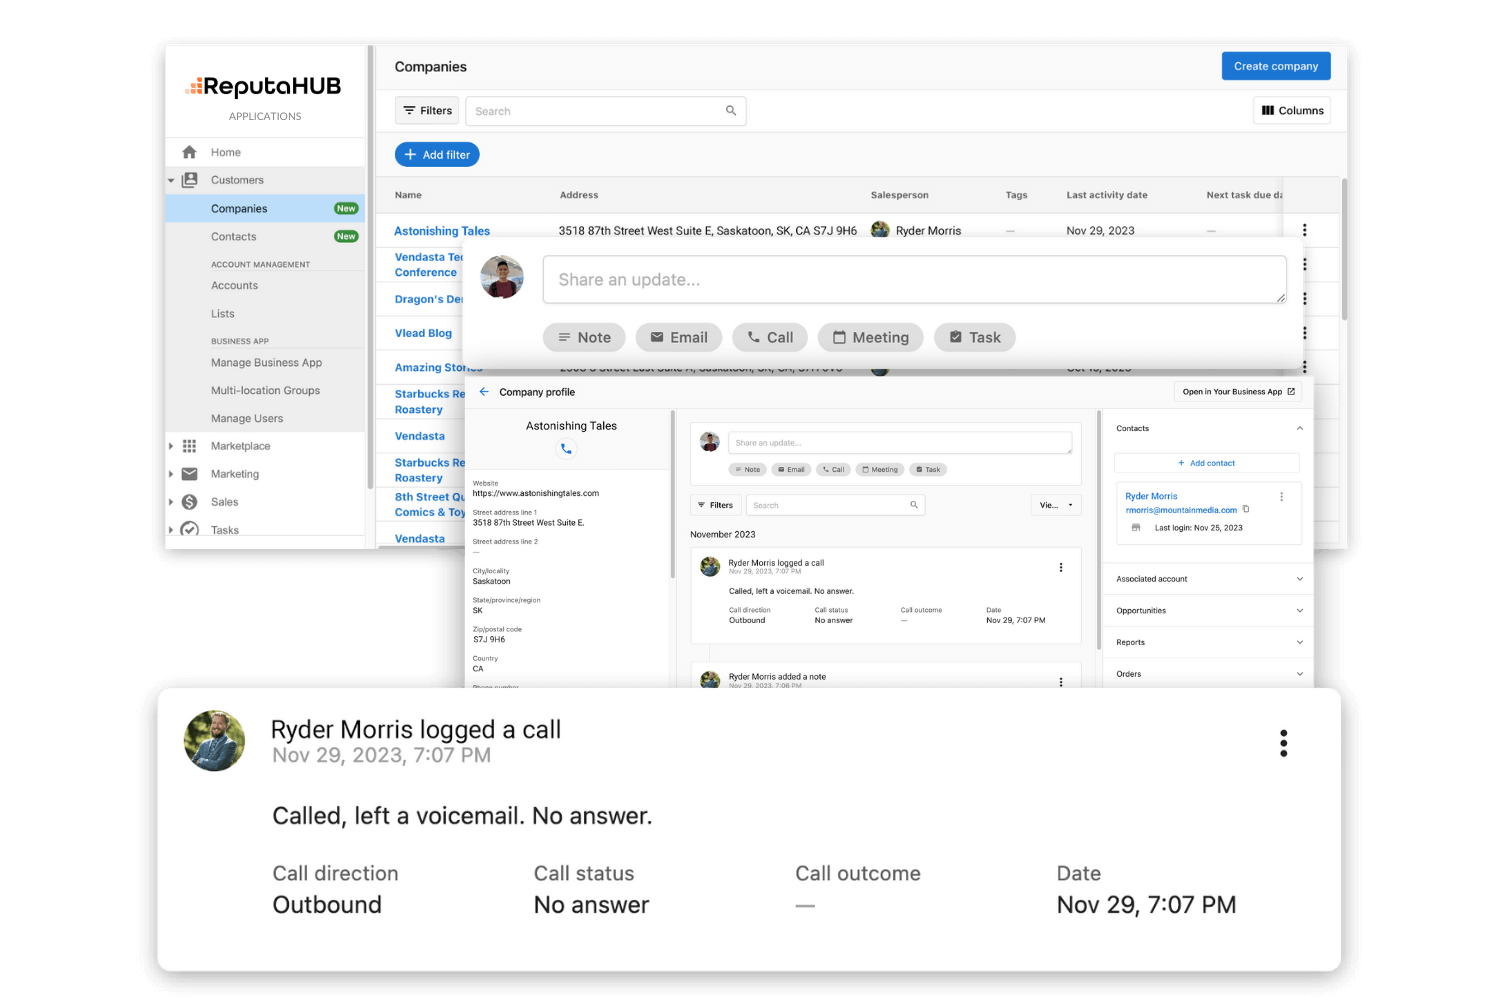1500x1000 pixels.
Task: Open Manage Business App in sidebar
Action: 266,363
